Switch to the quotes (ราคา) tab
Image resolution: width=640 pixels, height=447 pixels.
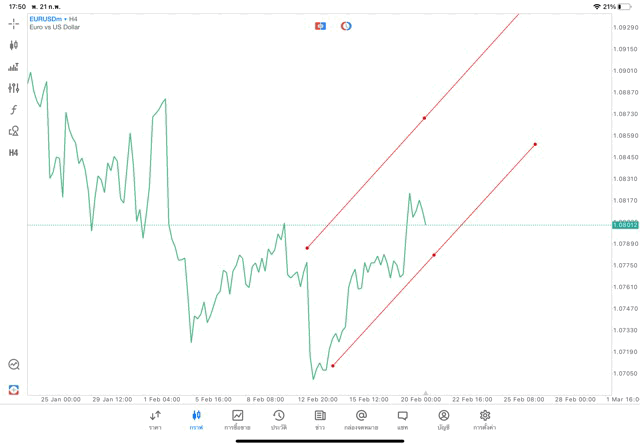click(x=155, y=420)
